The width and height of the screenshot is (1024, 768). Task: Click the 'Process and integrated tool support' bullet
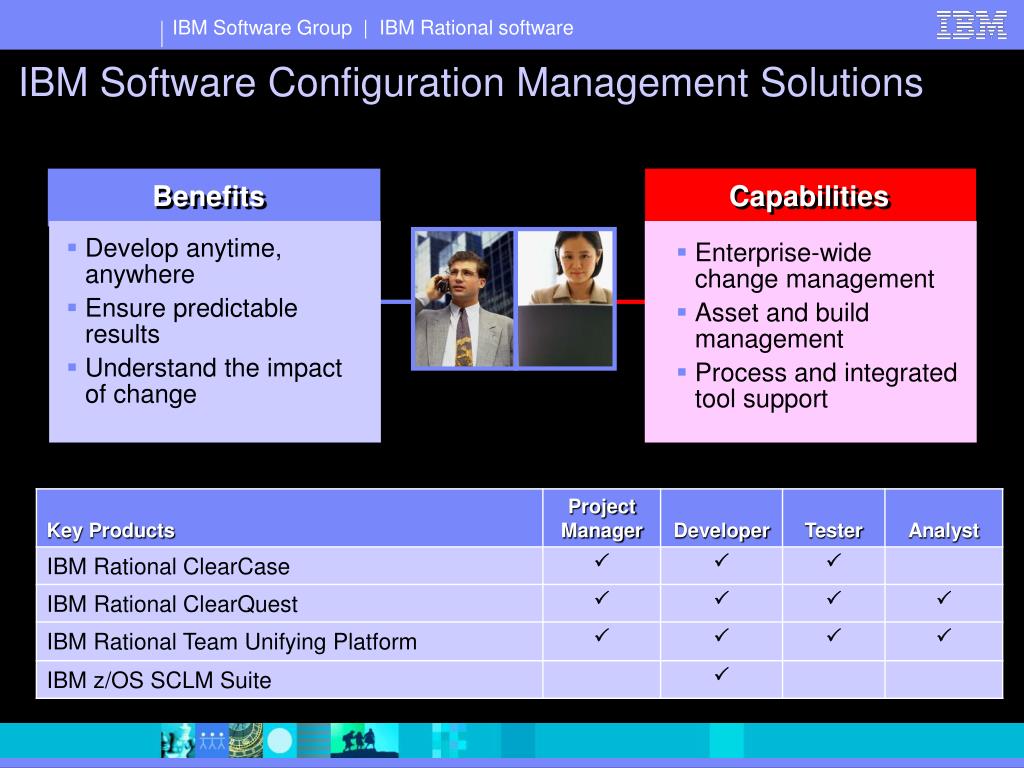[x=825, y=386]
